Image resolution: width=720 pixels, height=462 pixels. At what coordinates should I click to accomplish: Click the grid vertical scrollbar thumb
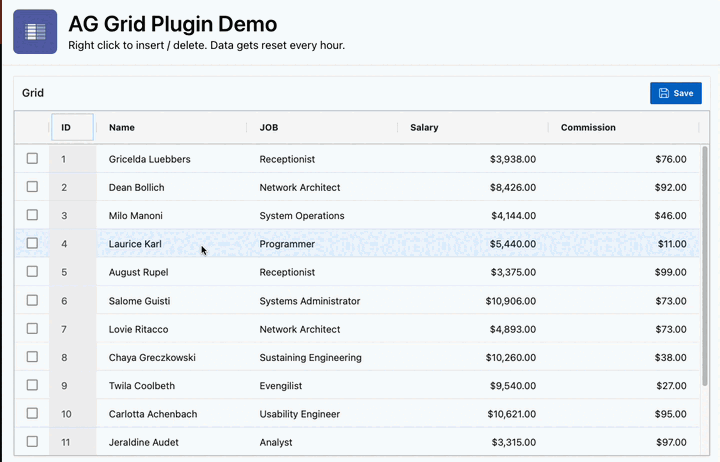point(705,266)
